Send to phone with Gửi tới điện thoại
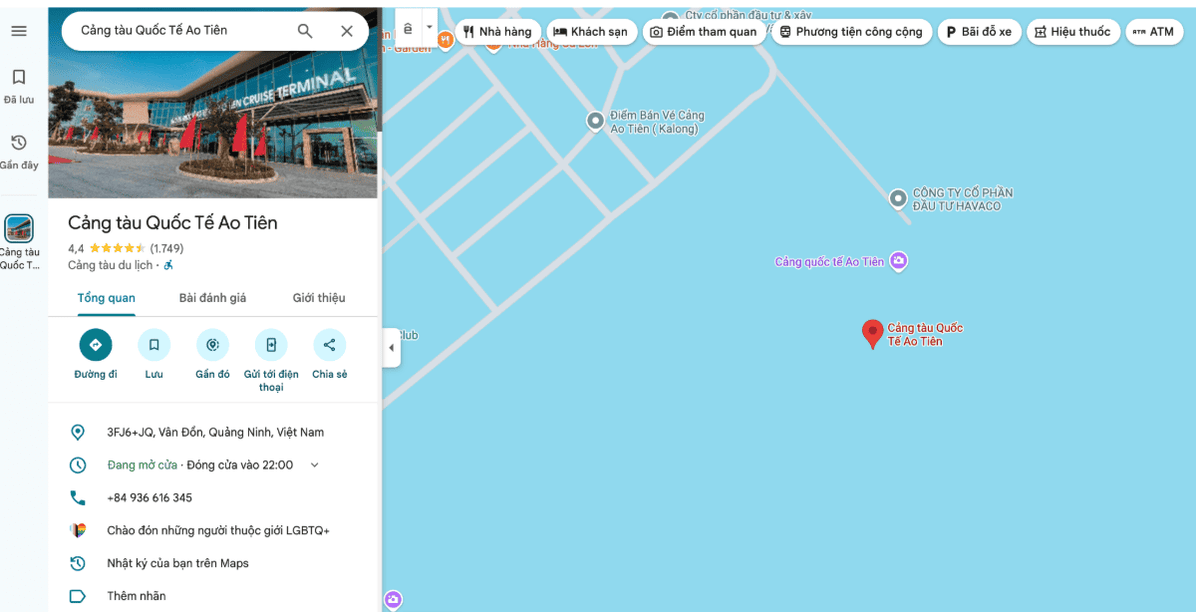Viewport: 1200px width, 612px height. (x=271, y=345)
